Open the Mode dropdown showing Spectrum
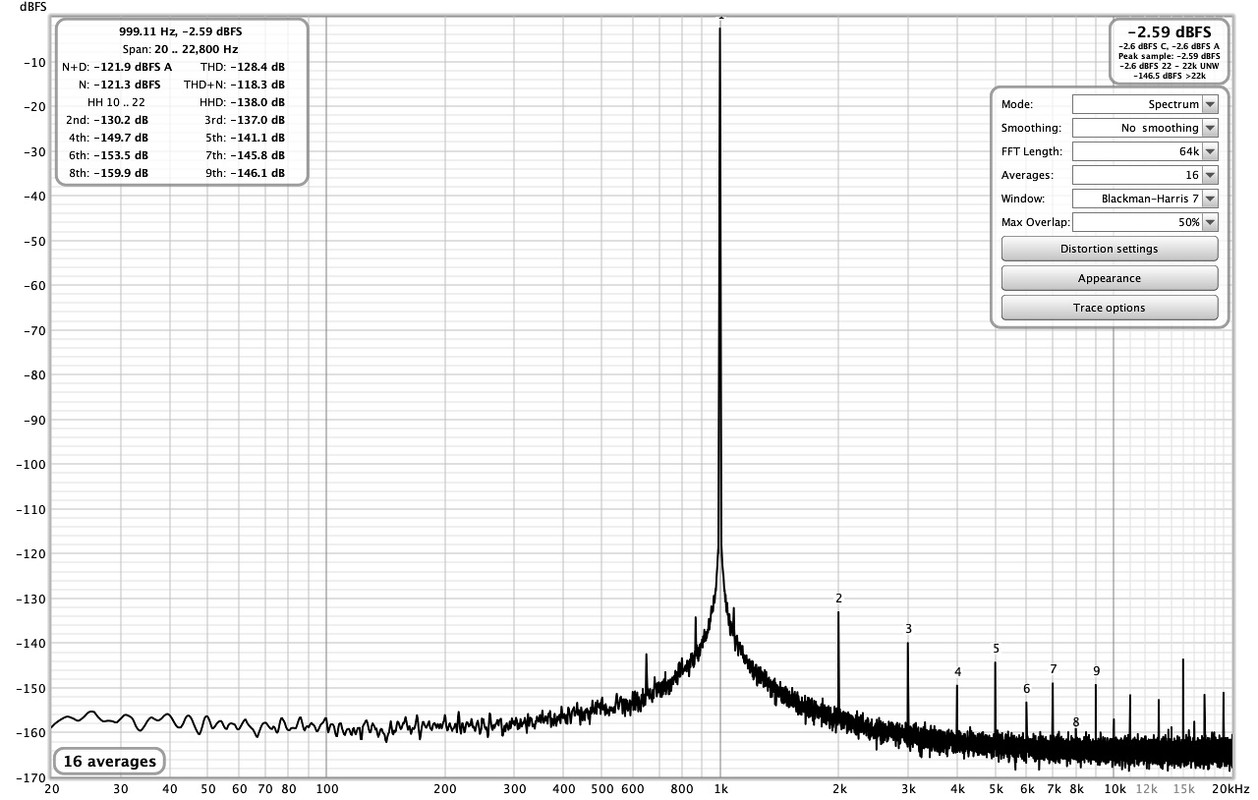 pos(1145,104)
